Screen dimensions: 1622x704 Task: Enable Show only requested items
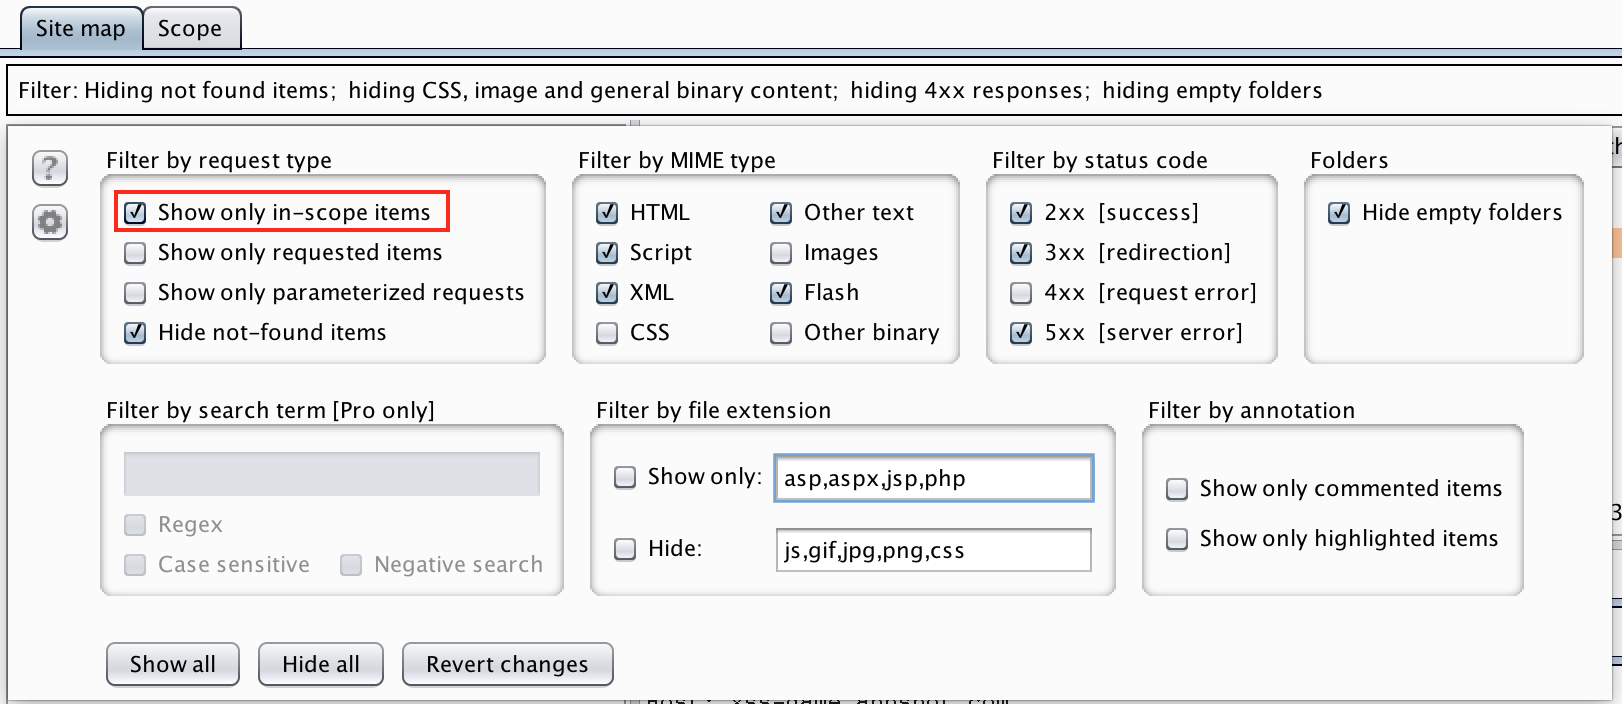[x=135, y=253]
